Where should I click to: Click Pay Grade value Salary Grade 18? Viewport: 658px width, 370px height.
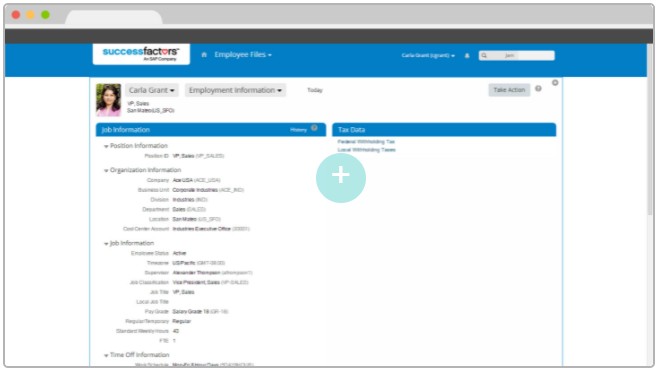[191, 312]
